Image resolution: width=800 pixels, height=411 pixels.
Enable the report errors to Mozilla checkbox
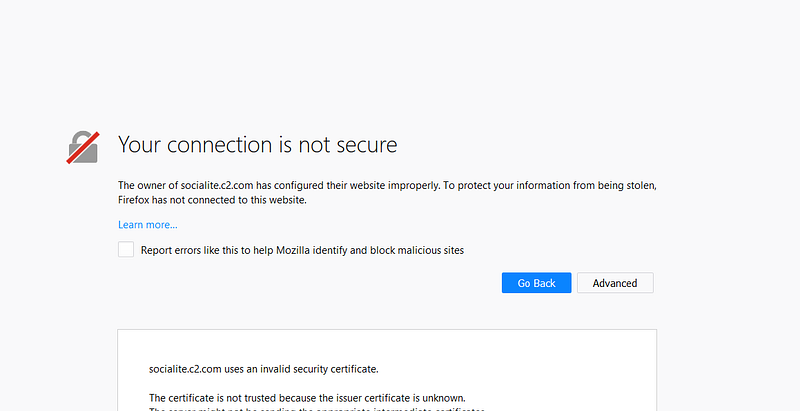point(126,249)
